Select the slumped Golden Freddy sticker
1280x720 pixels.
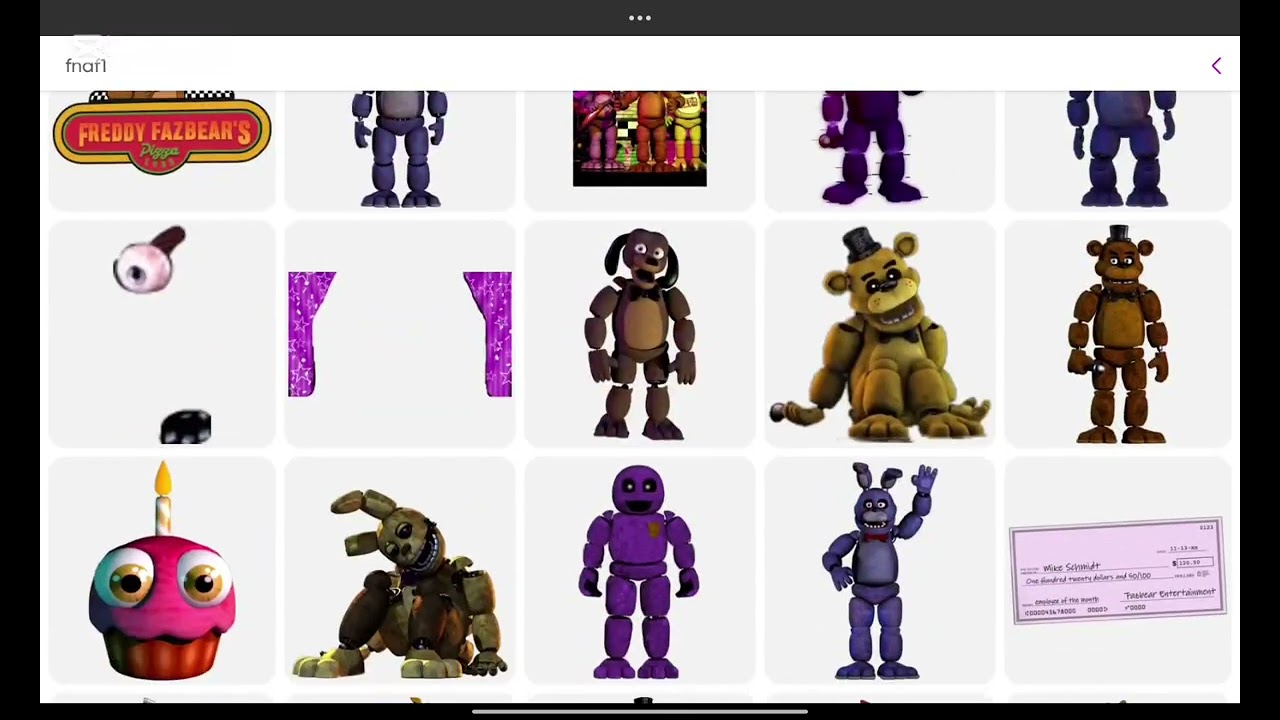[x=880, y=334]
